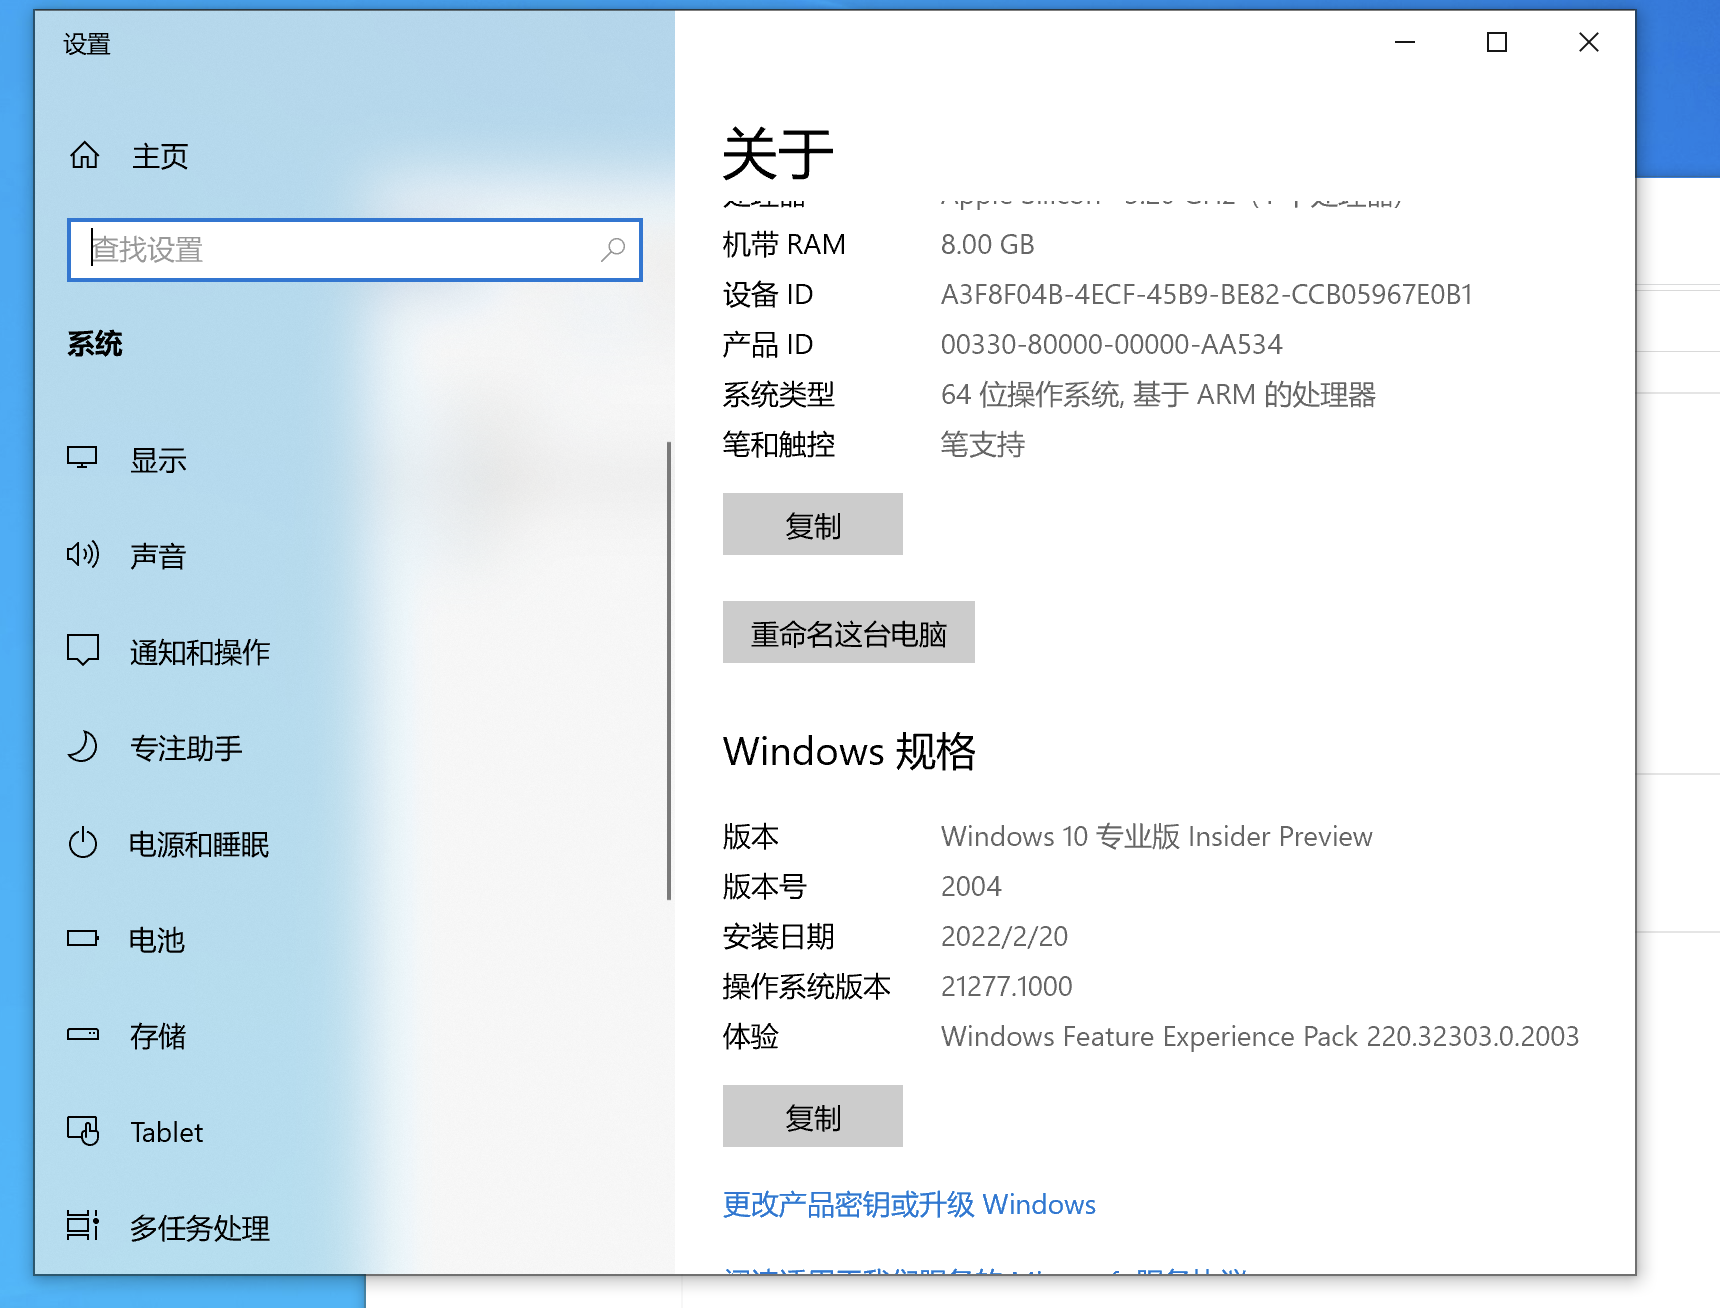This screenshot has height=1308, width=1720.
Task: Click the battery icon
Action: (83, 938)
